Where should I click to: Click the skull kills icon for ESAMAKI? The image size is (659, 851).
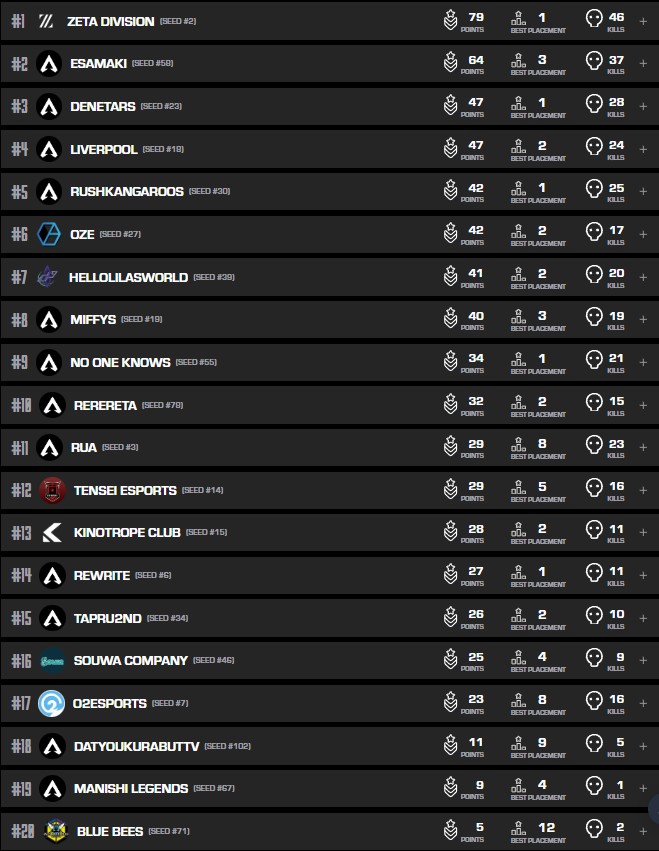[x=594, y=63]
